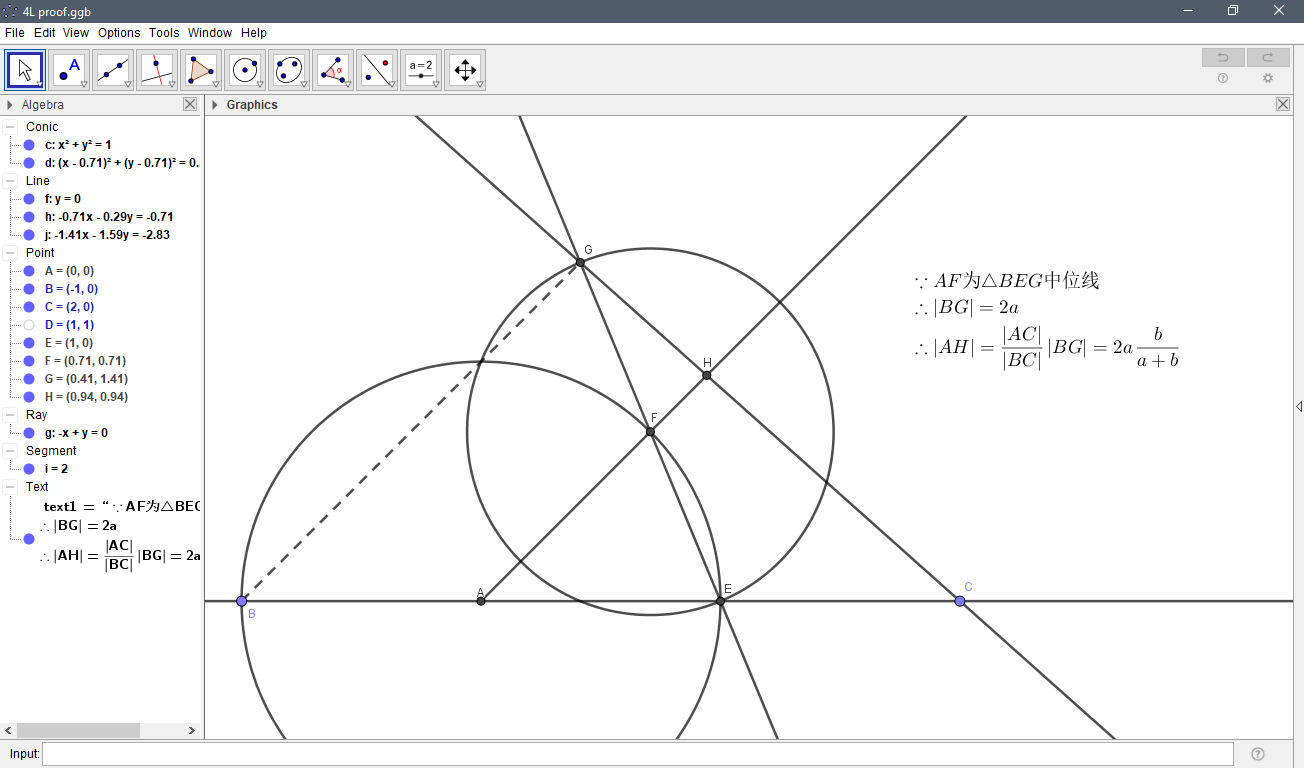Click the Undo button
1304x768 pixels.
click(x=1223, y=57)
